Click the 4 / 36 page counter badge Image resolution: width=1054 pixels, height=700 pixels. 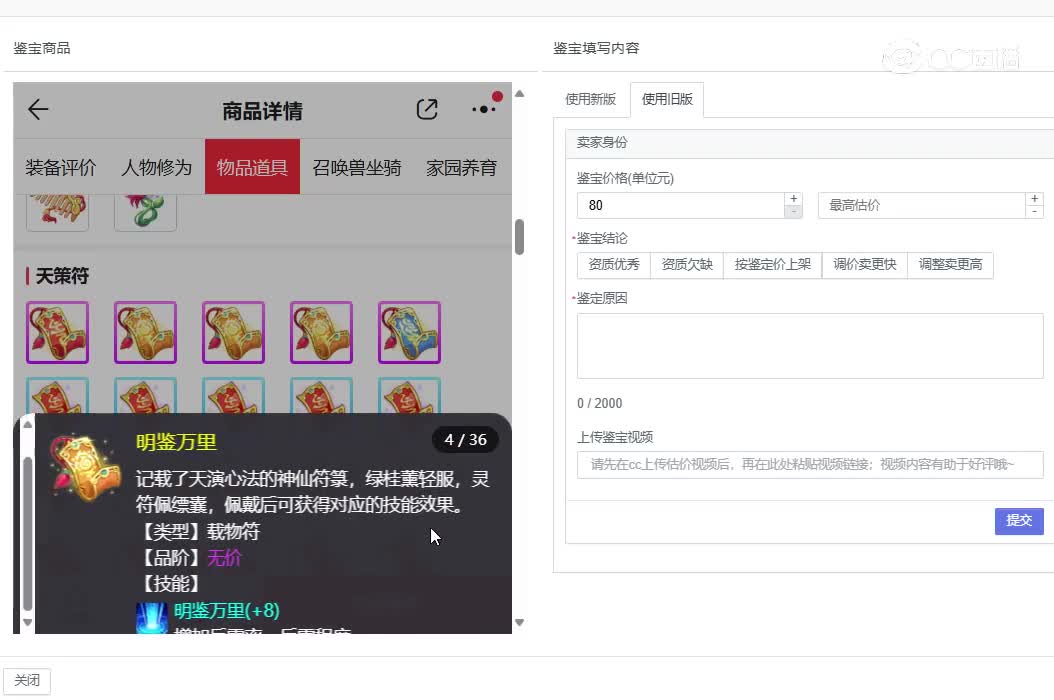465,440
